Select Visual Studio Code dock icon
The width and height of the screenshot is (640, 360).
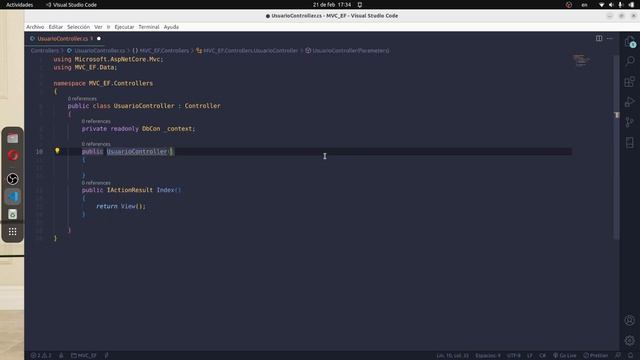pyautogui.click(x=13, y=197)
